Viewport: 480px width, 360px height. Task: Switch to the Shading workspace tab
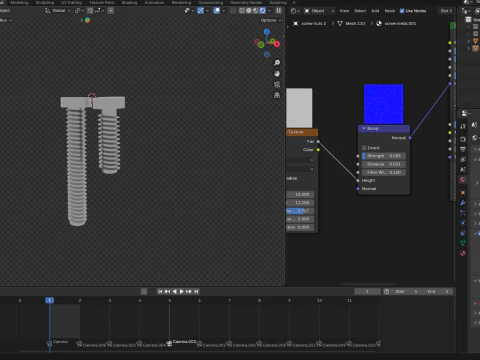coord(129,3)
